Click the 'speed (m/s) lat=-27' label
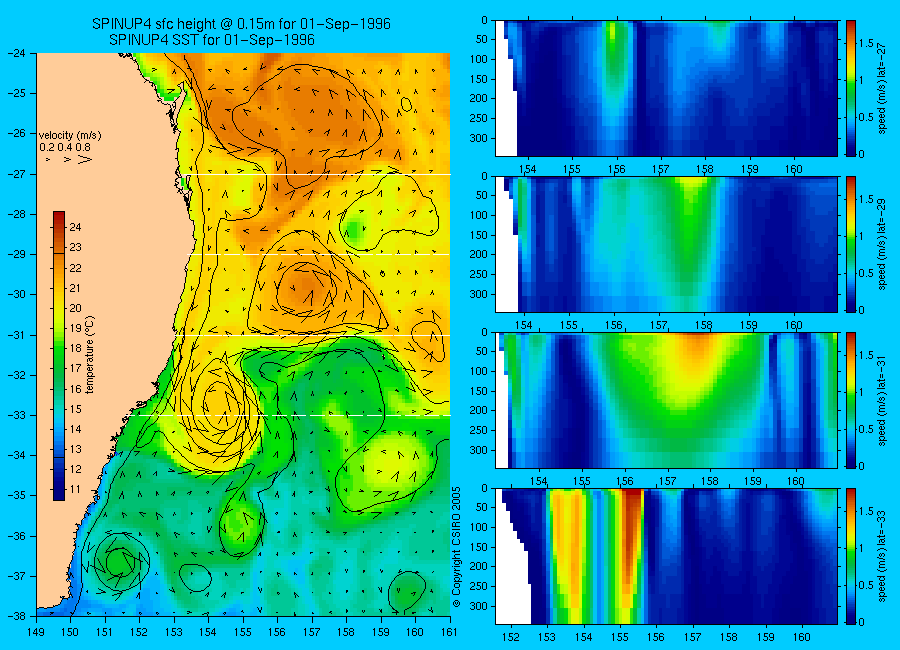Image resolution: width=900 pixels, height=650 pixels. [x=882, y=89]
